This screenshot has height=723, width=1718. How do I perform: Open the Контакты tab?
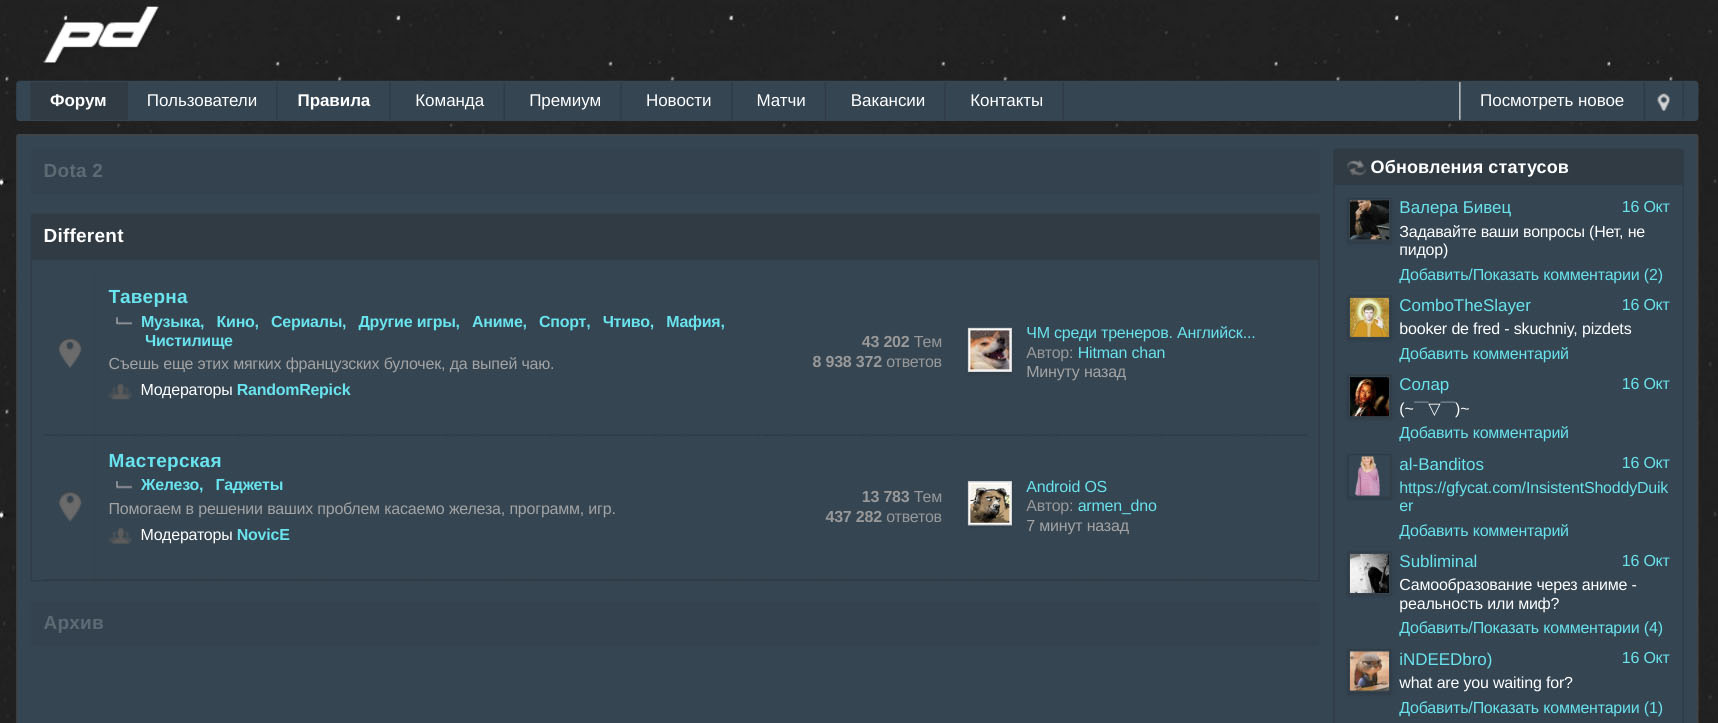1006,101
